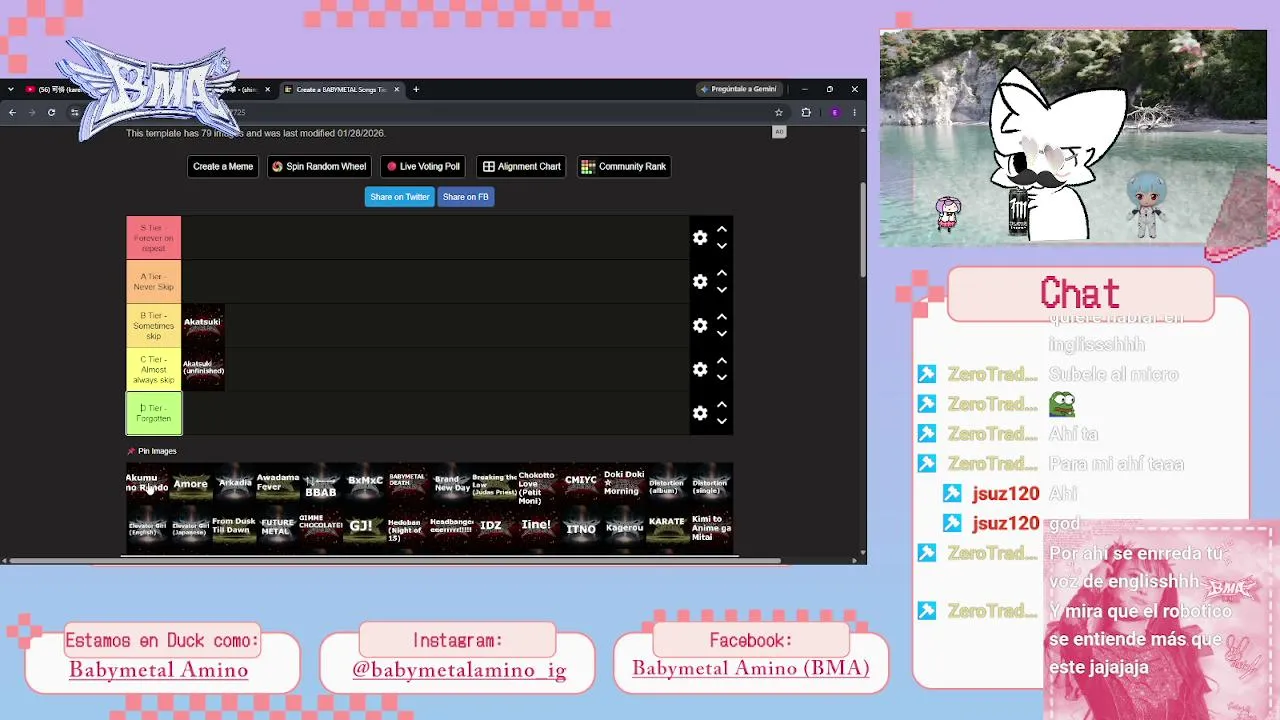This screenshot has width=1280, height=720.
Task: Move D Tier row up with arrow
Action: [721, 405]
